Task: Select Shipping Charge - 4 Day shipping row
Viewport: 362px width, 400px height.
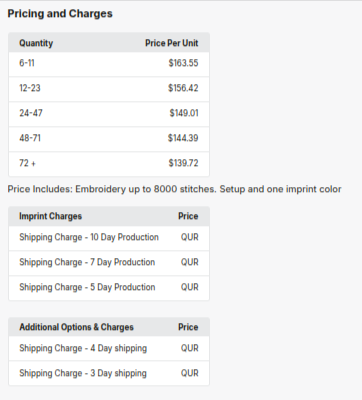Action: click(x=109, y=348)
